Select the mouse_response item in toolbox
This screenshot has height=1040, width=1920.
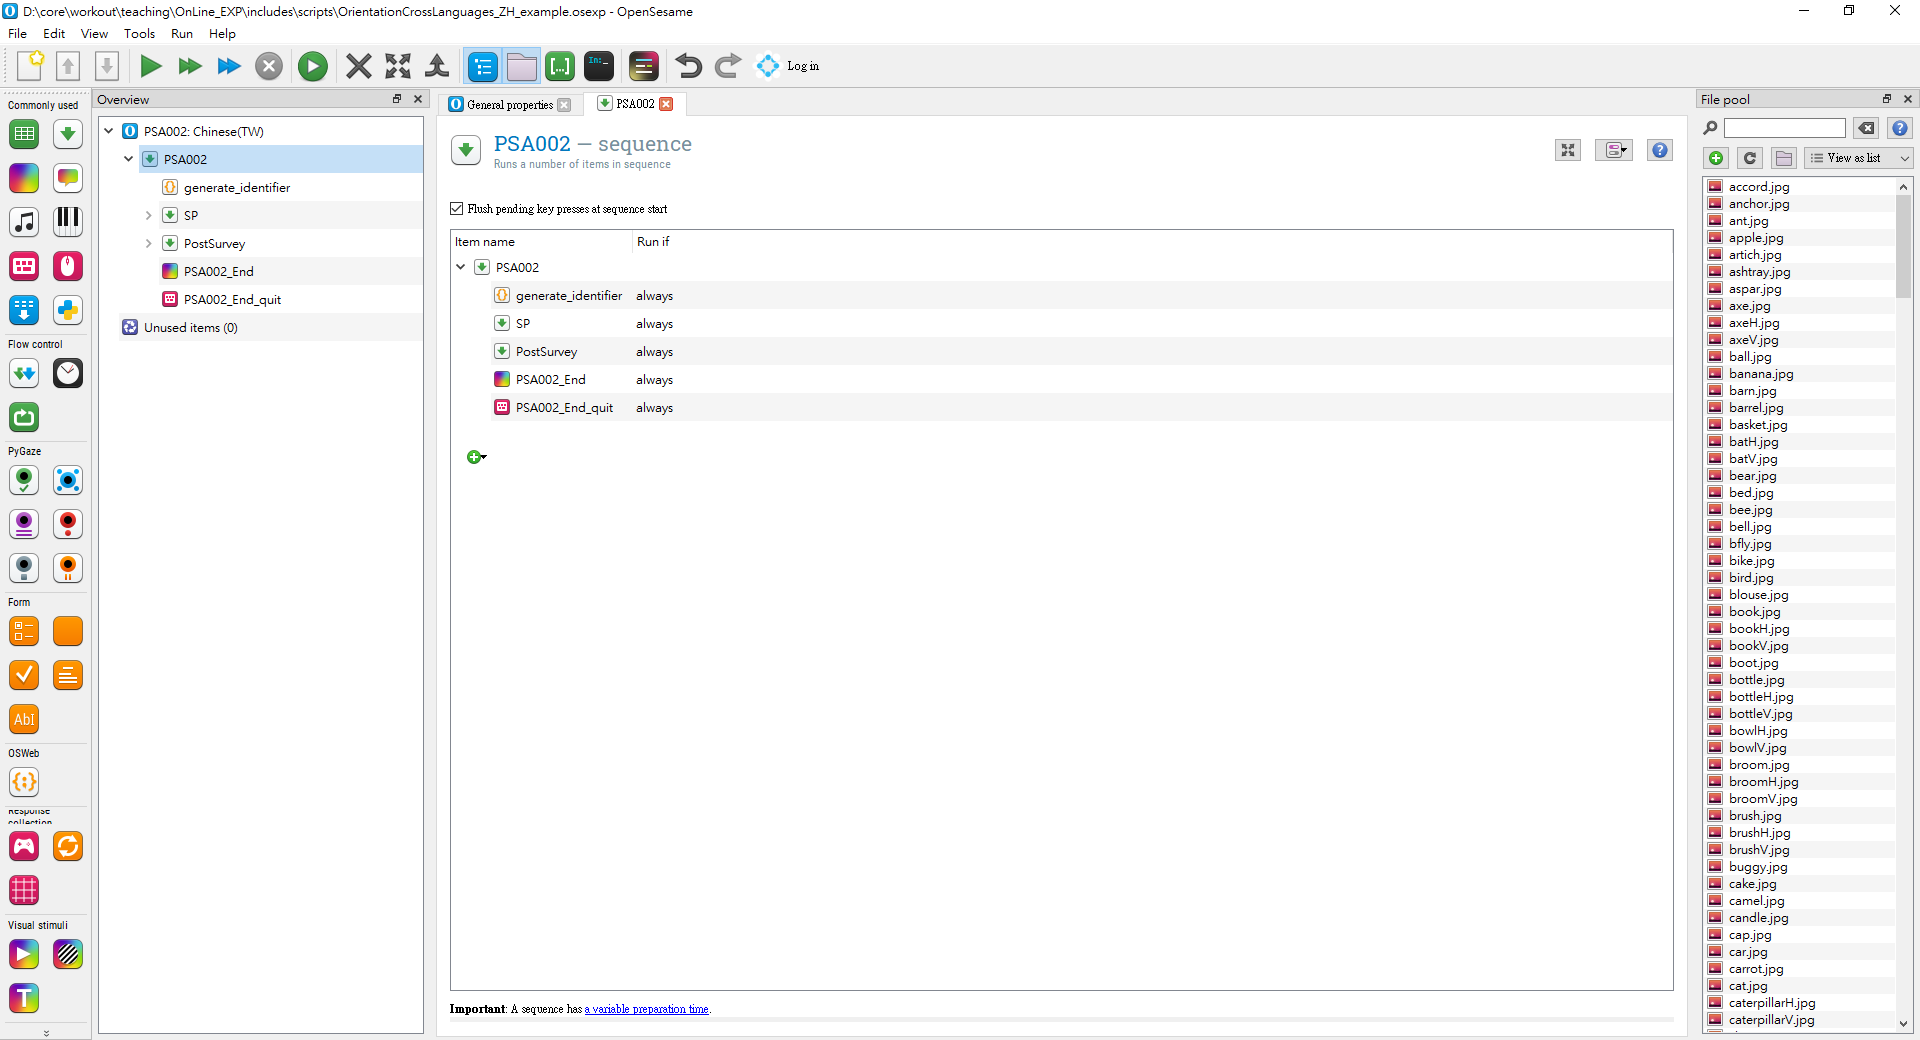click(x=68, y=266)
